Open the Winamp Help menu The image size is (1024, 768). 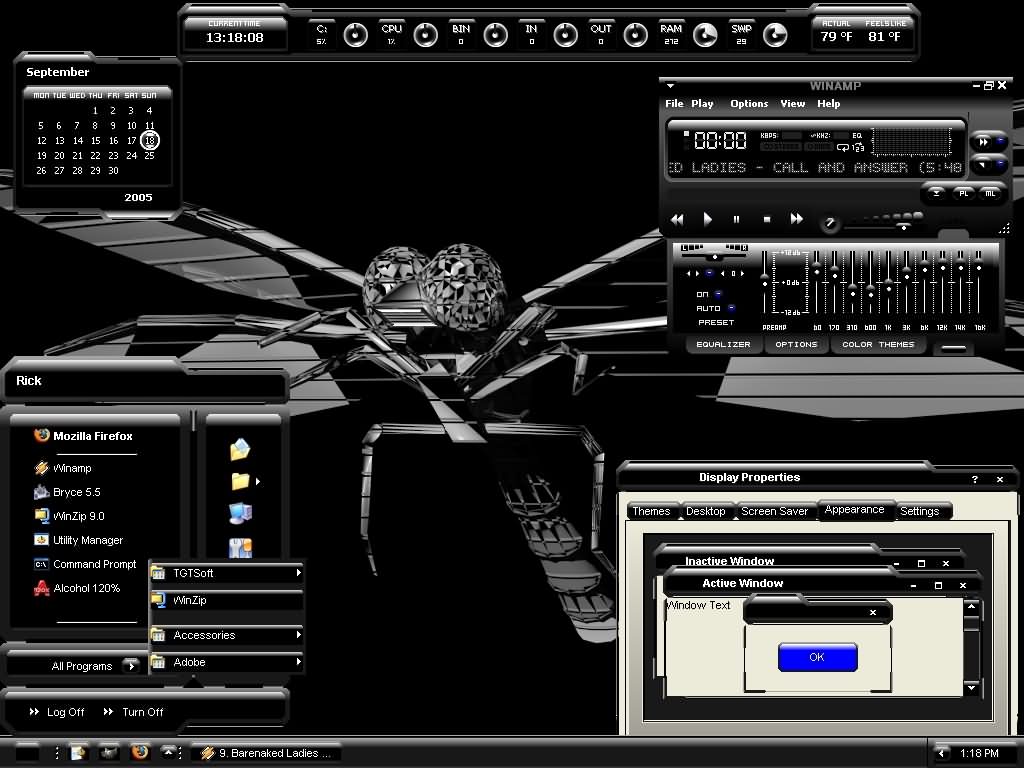[829, 104]
